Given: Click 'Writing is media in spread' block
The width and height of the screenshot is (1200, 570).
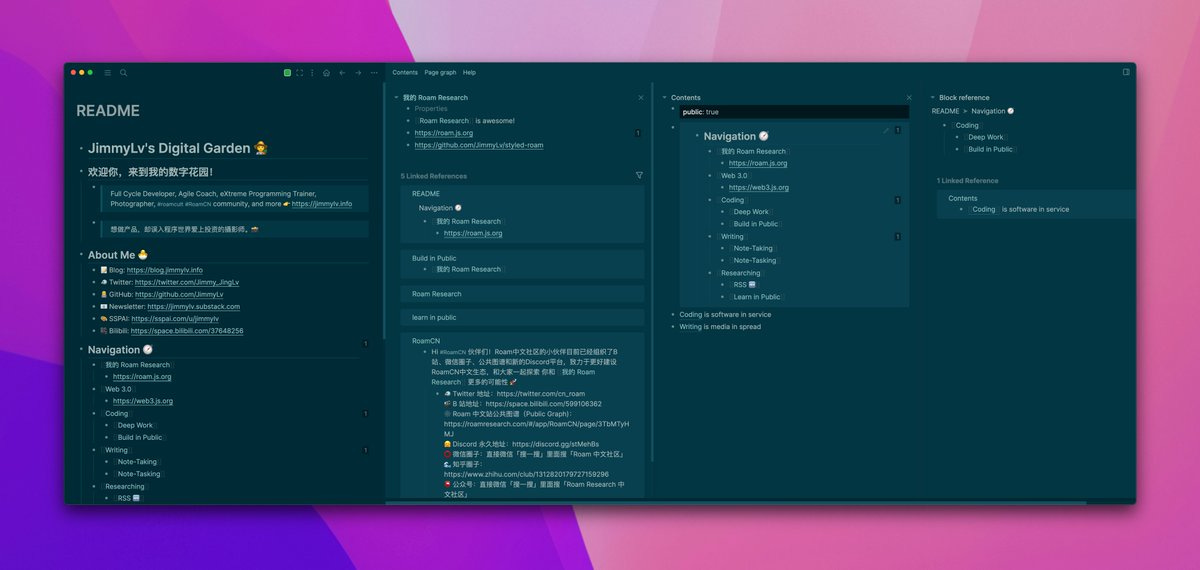Looking at the screenshot, I should tap(720, 326).
